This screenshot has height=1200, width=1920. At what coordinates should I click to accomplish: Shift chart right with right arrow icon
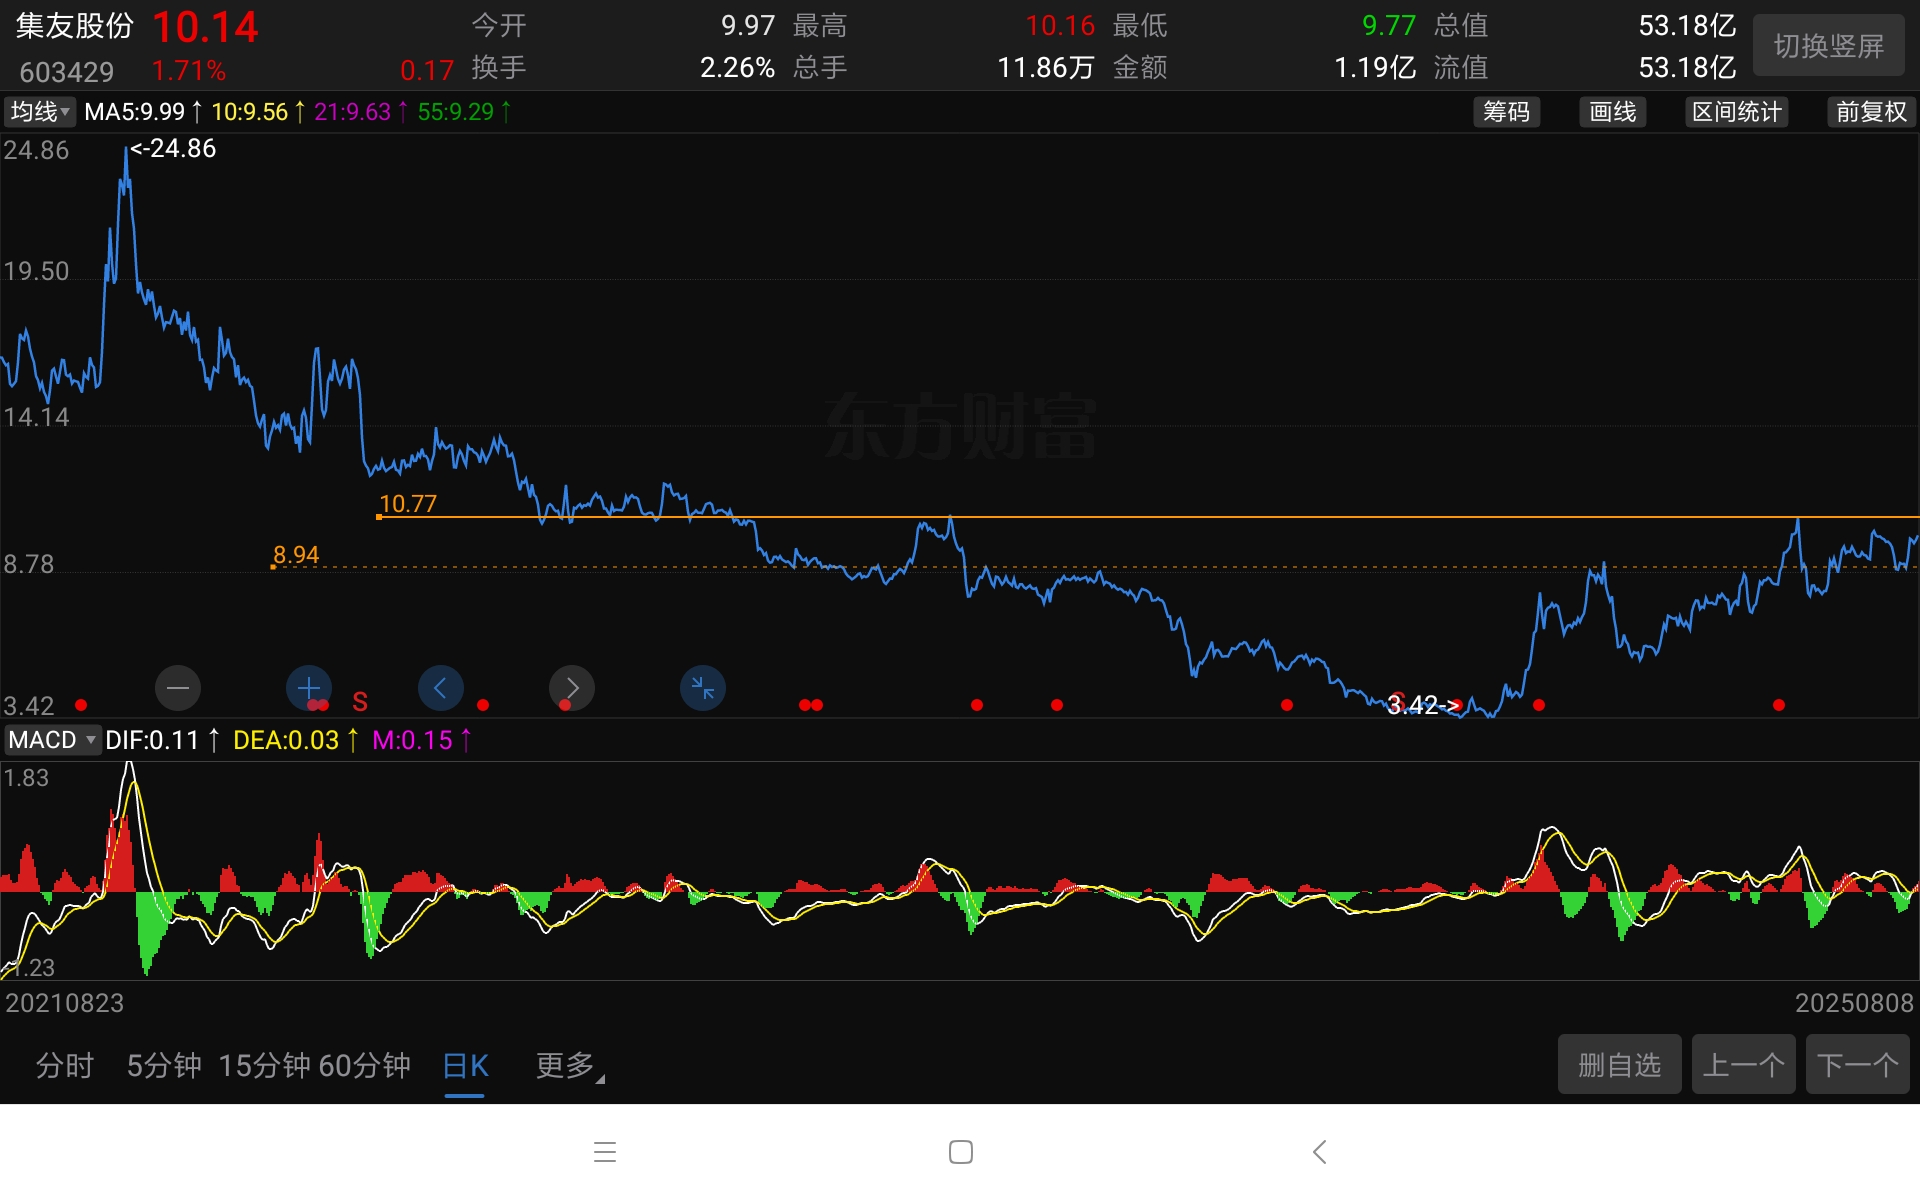572,688
